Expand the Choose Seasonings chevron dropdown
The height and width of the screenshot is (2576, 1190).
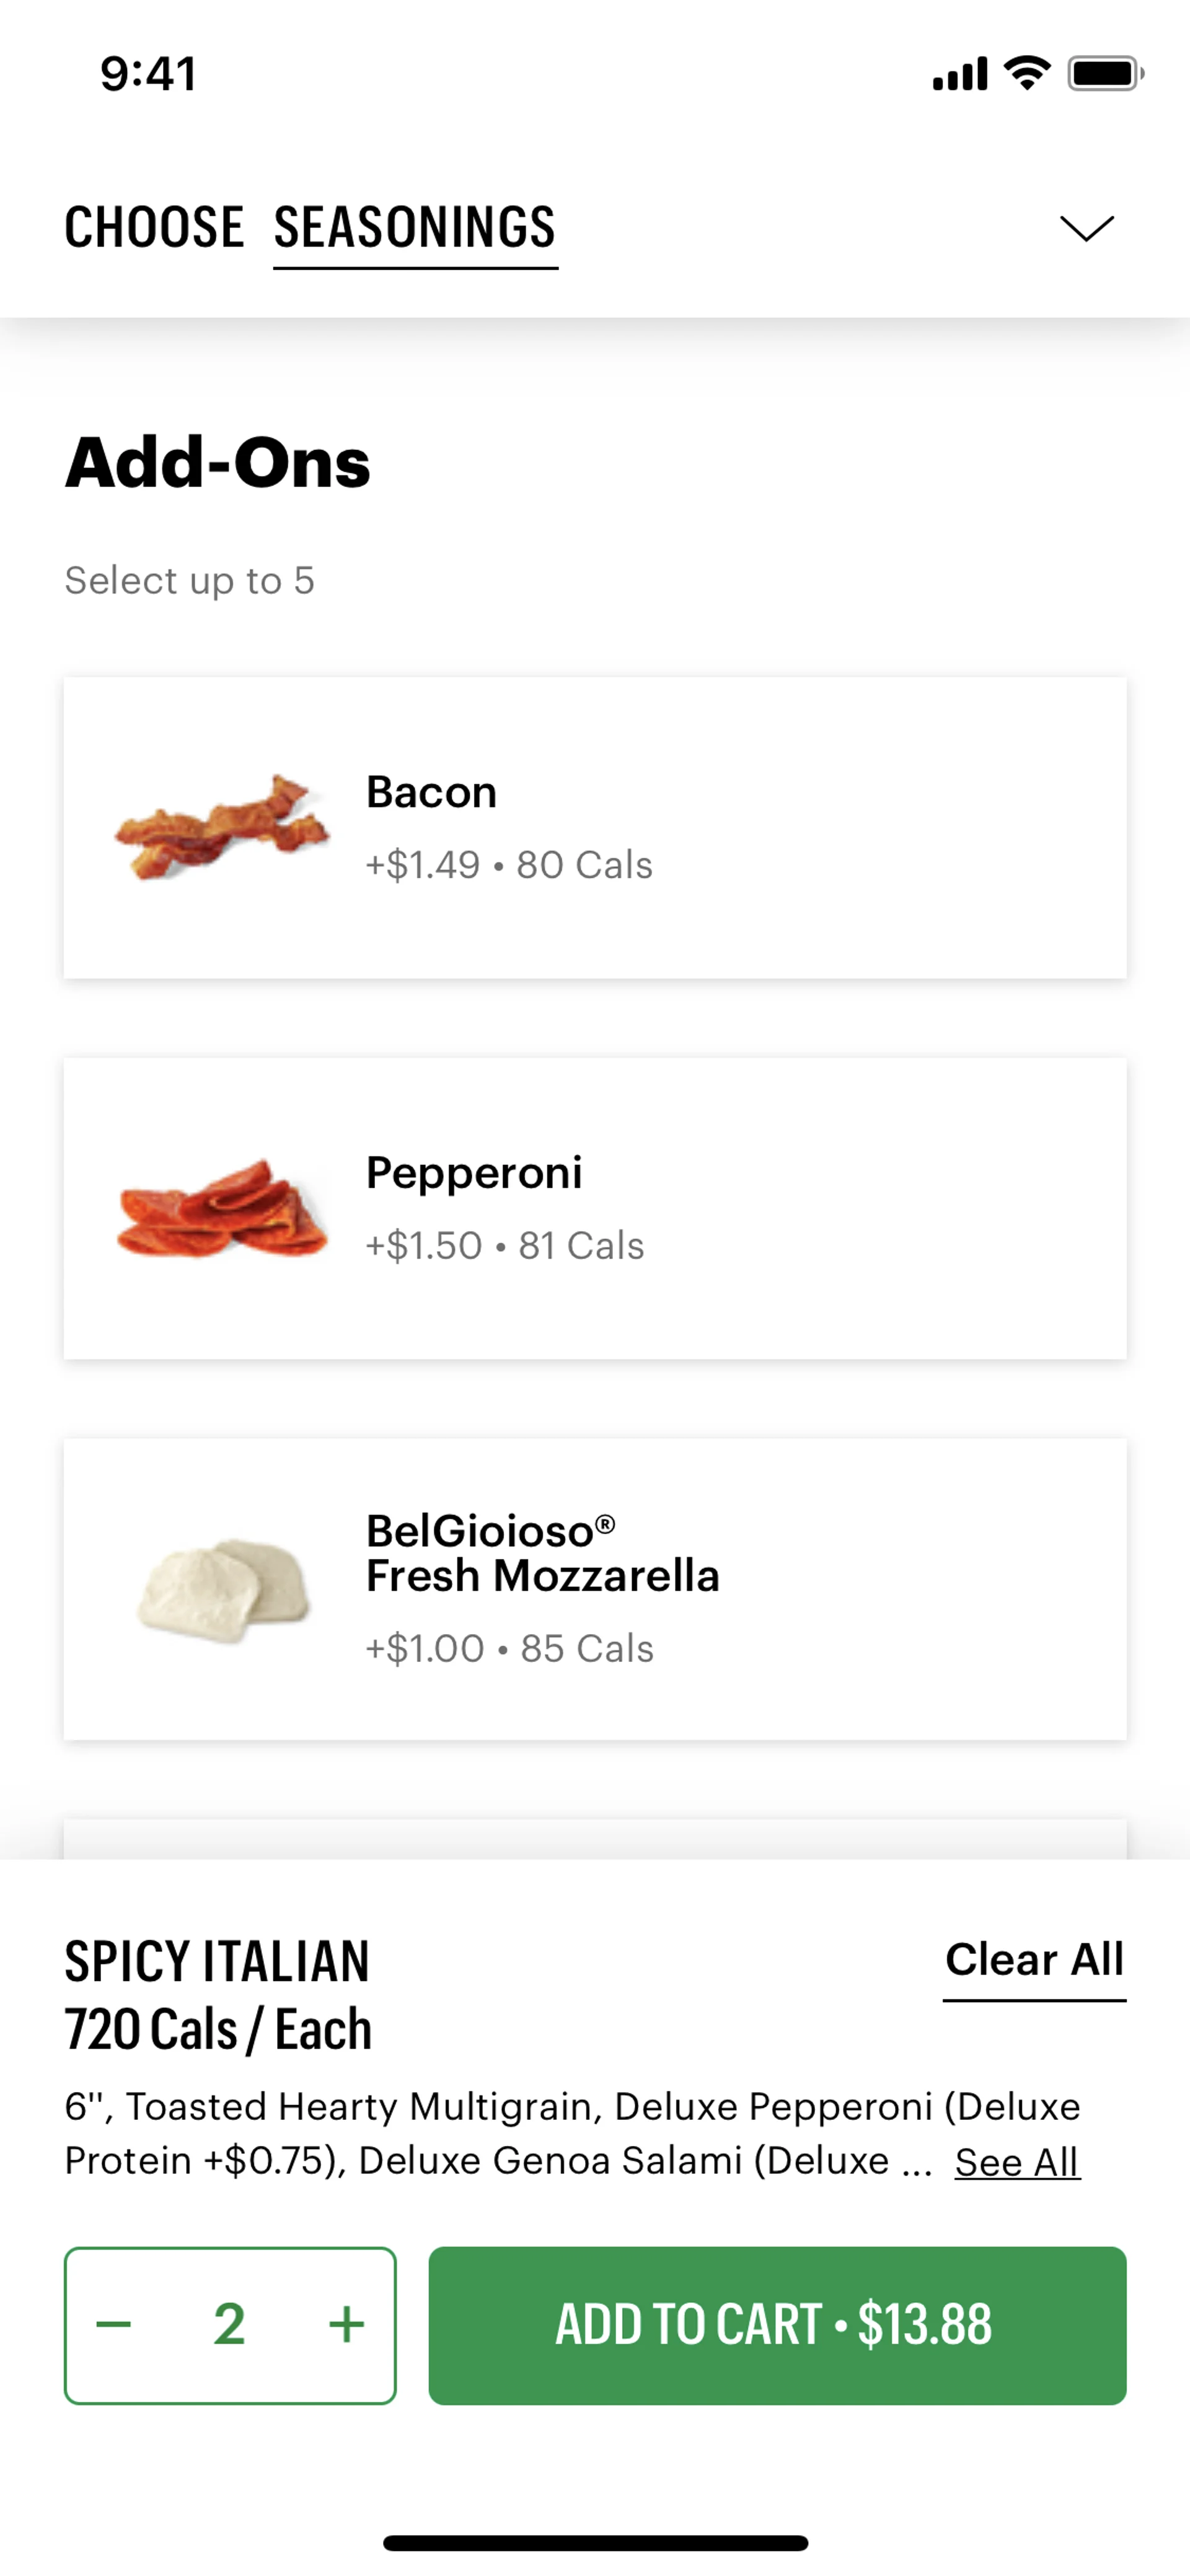coord(1086,228)
